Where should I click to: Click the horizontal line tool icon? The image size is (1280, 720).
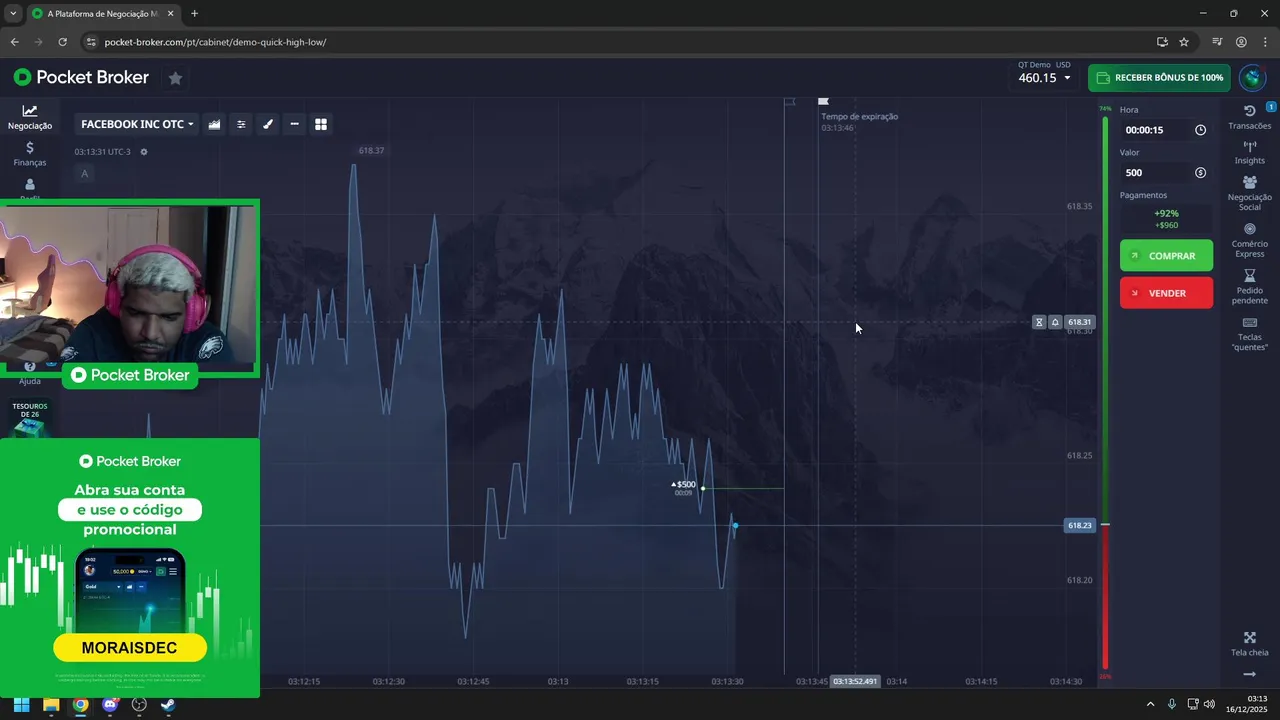[x=294, y=124]
